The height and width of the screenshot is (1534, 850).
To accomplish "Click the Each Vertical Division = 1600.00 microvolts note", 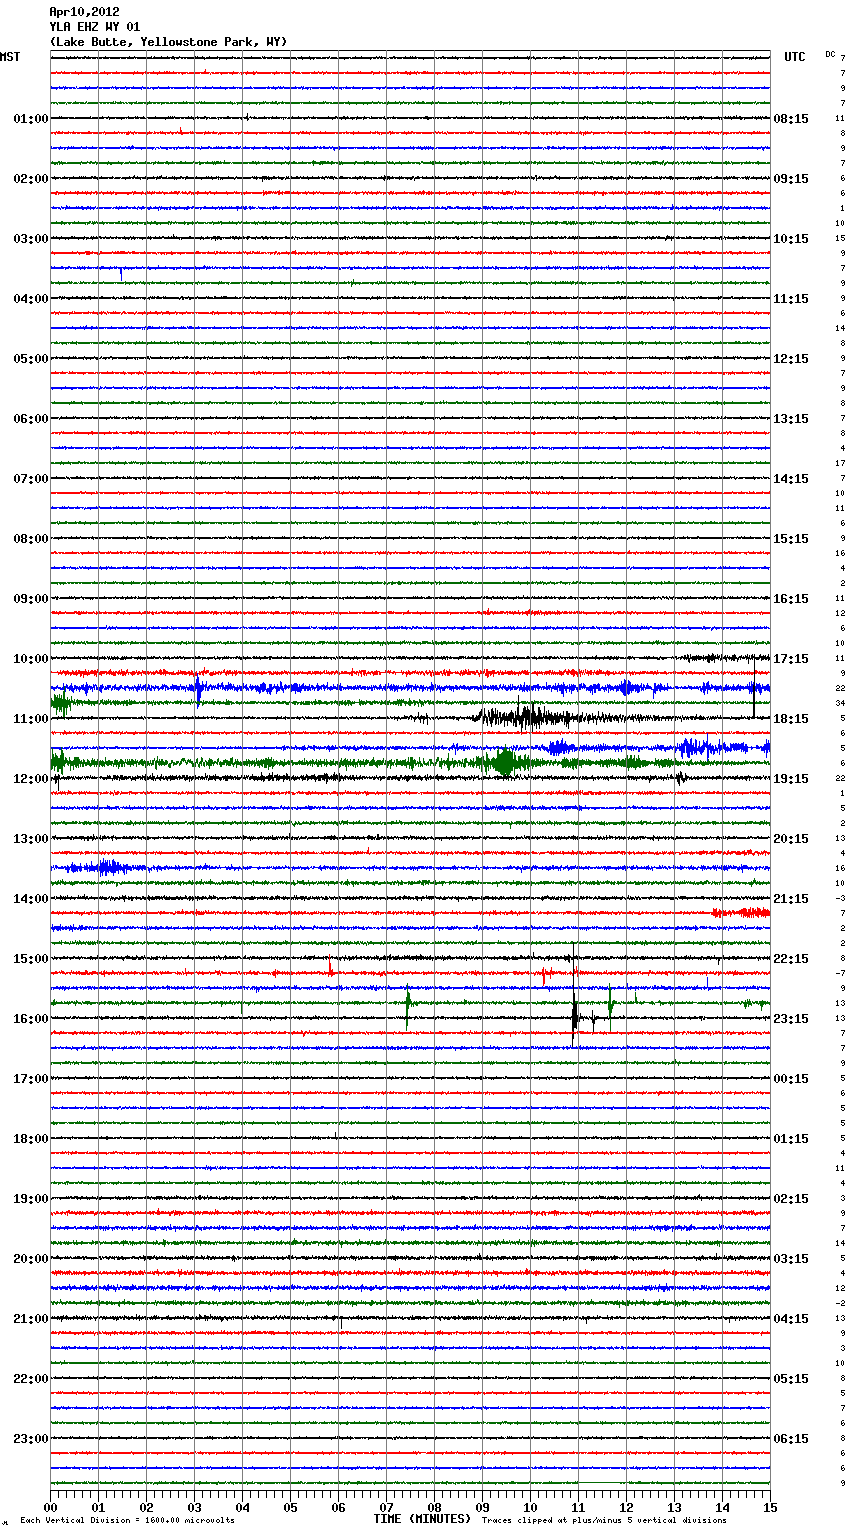I will [127, 1521].
